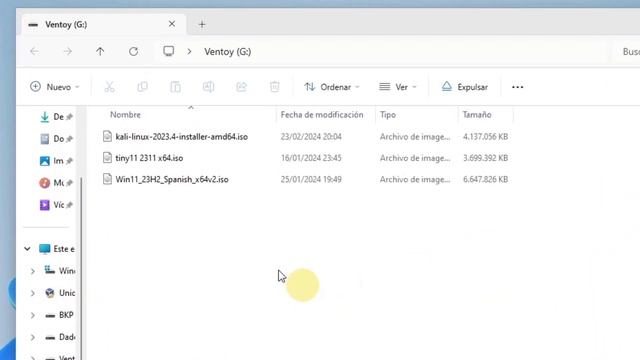640x360 pixels.
Task: Open the Imágenes pinned sidebar folder
Action: [56, 161]
